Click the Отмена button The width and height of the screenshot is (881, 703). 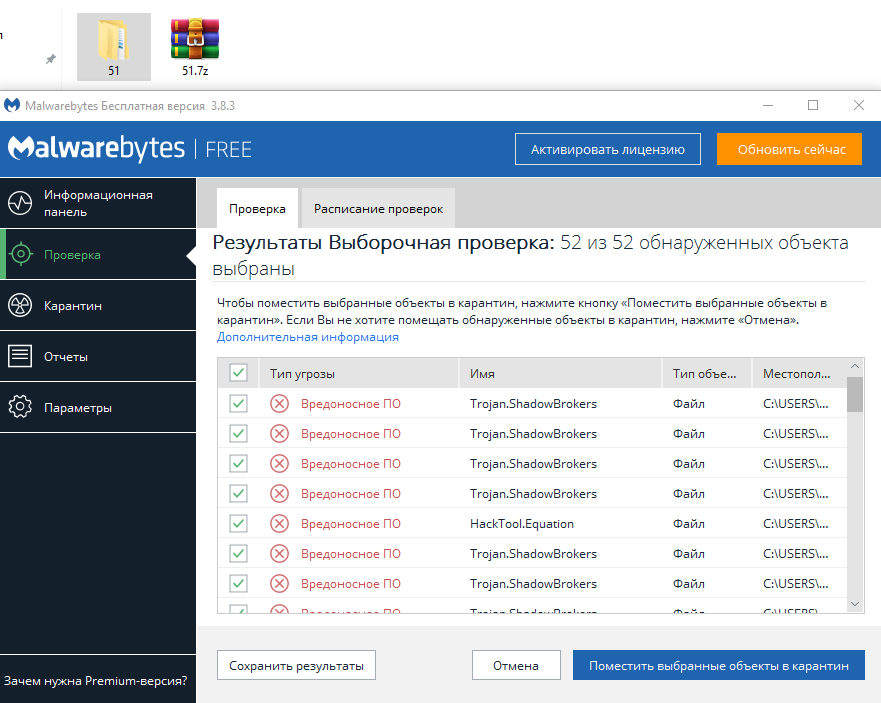tap(516, 665)
